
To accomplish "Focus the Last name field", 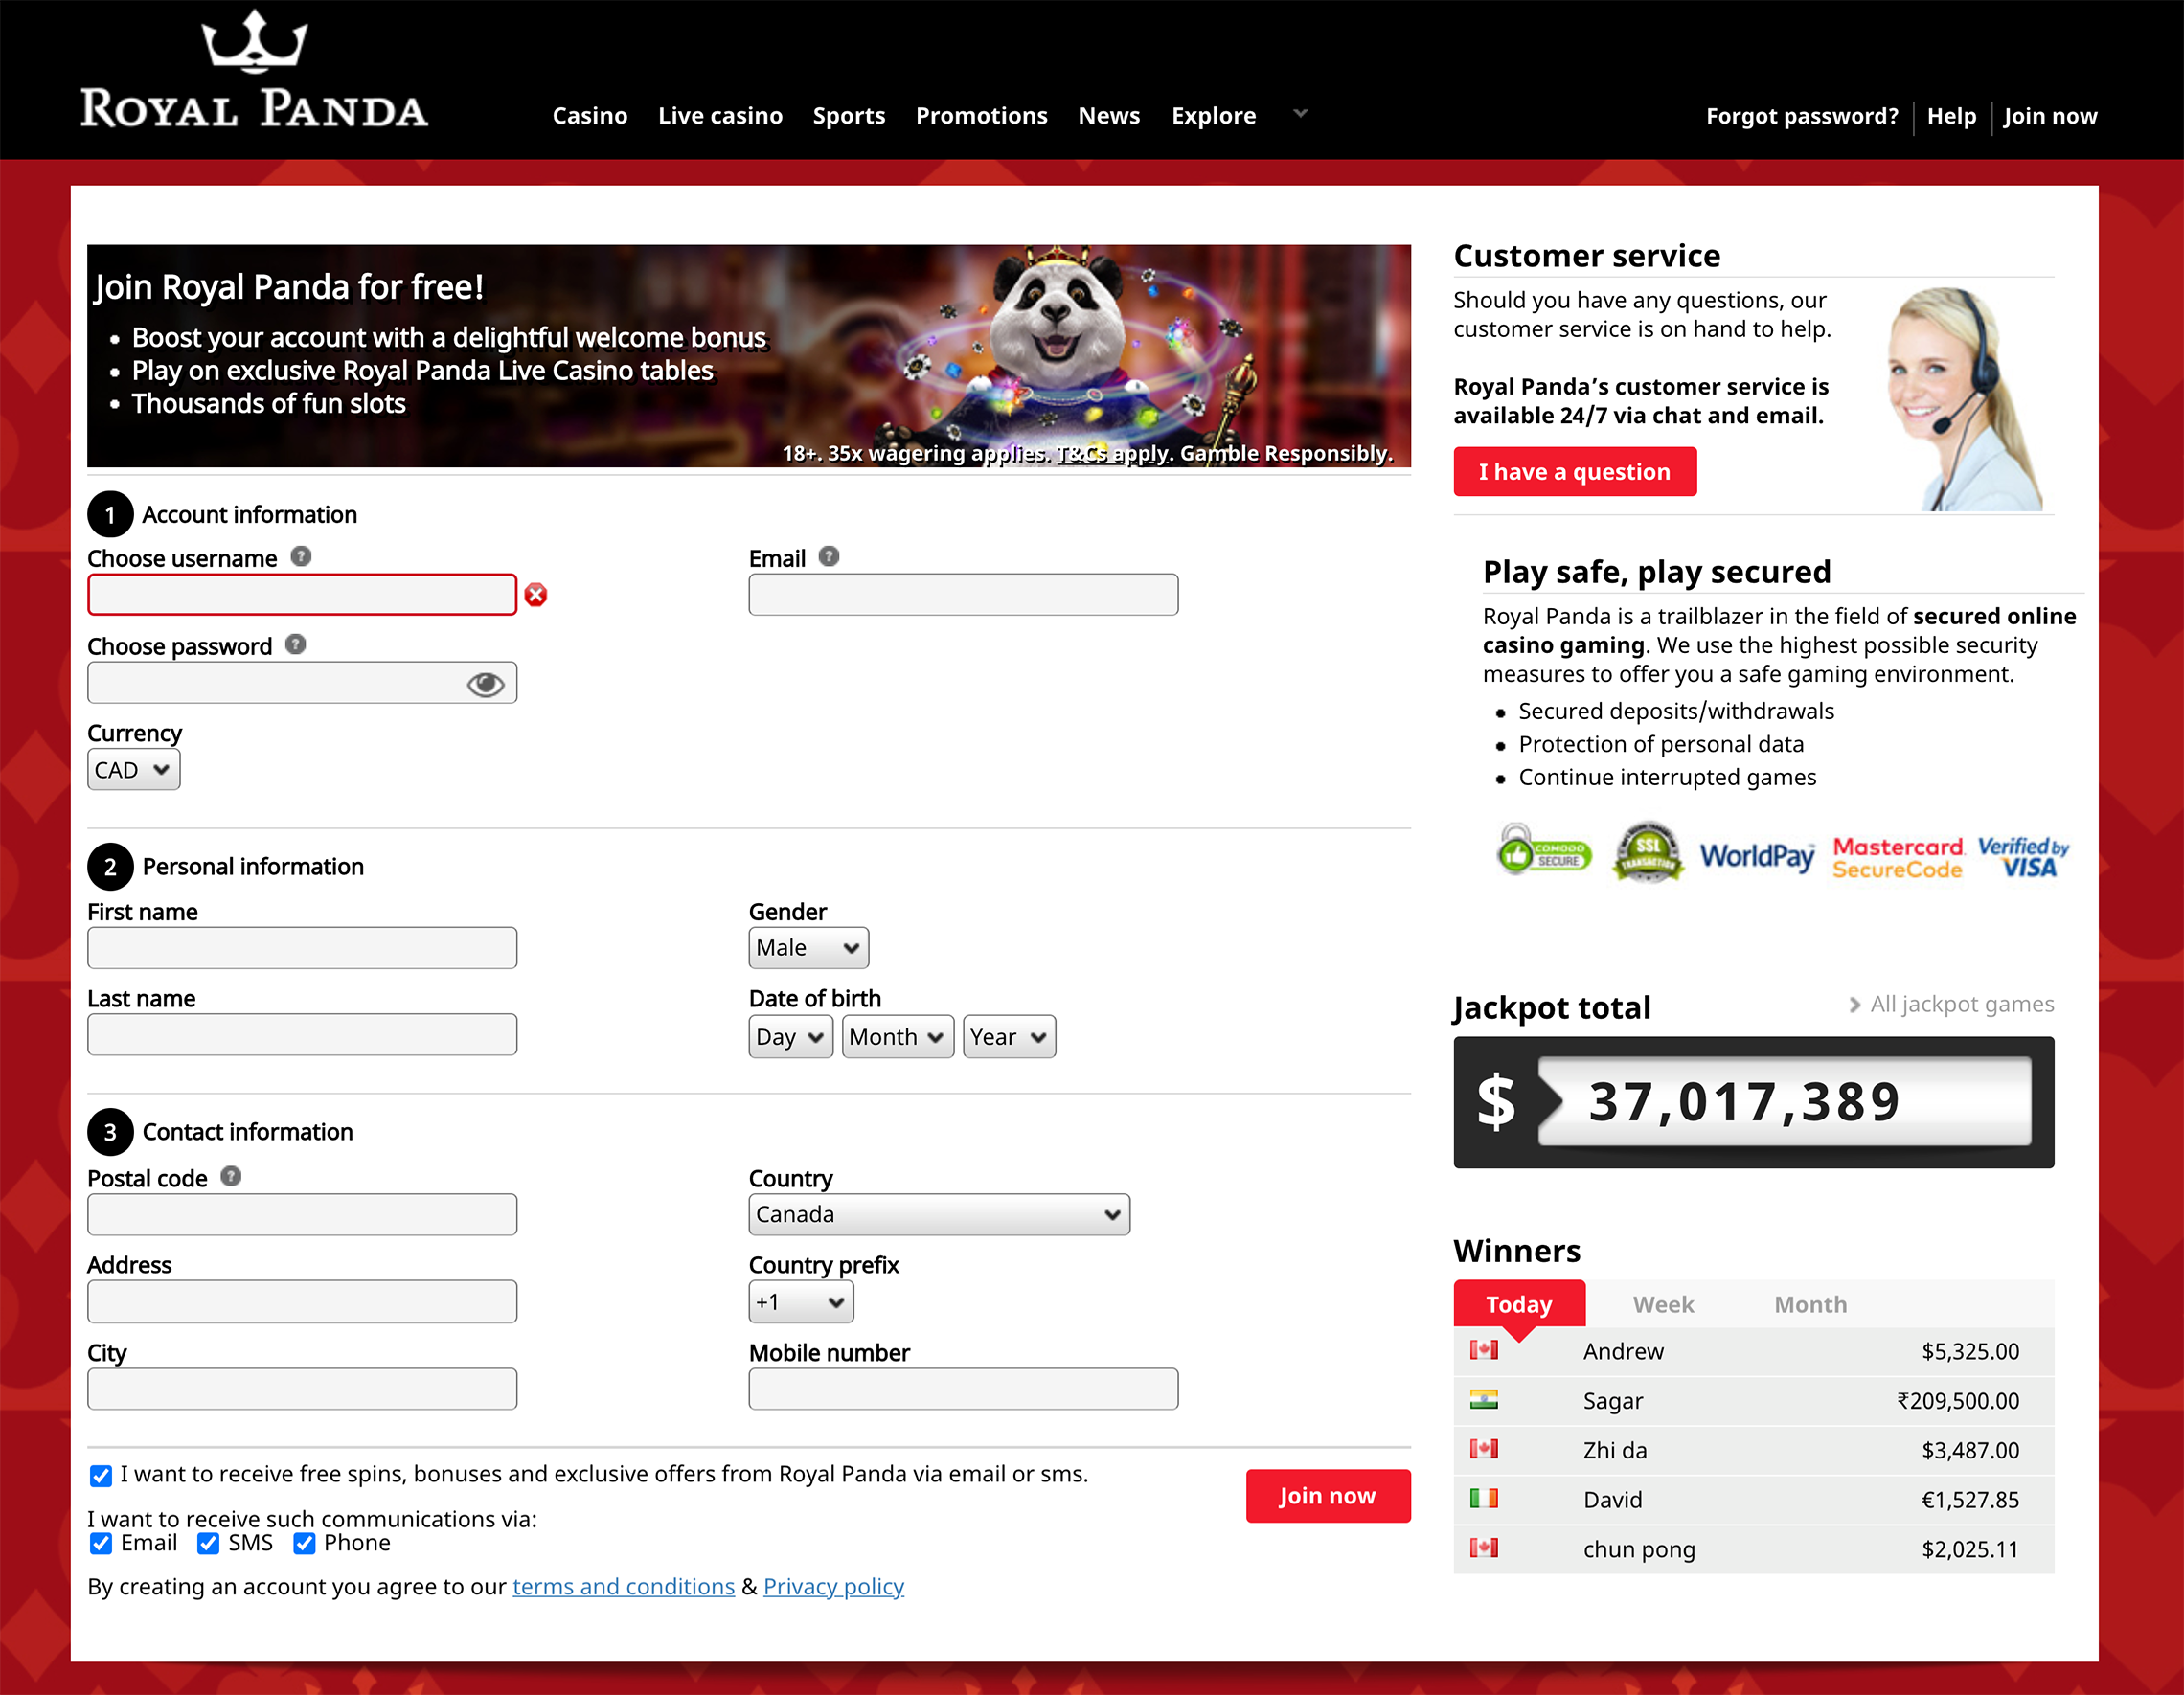I will click(302, 1035).
